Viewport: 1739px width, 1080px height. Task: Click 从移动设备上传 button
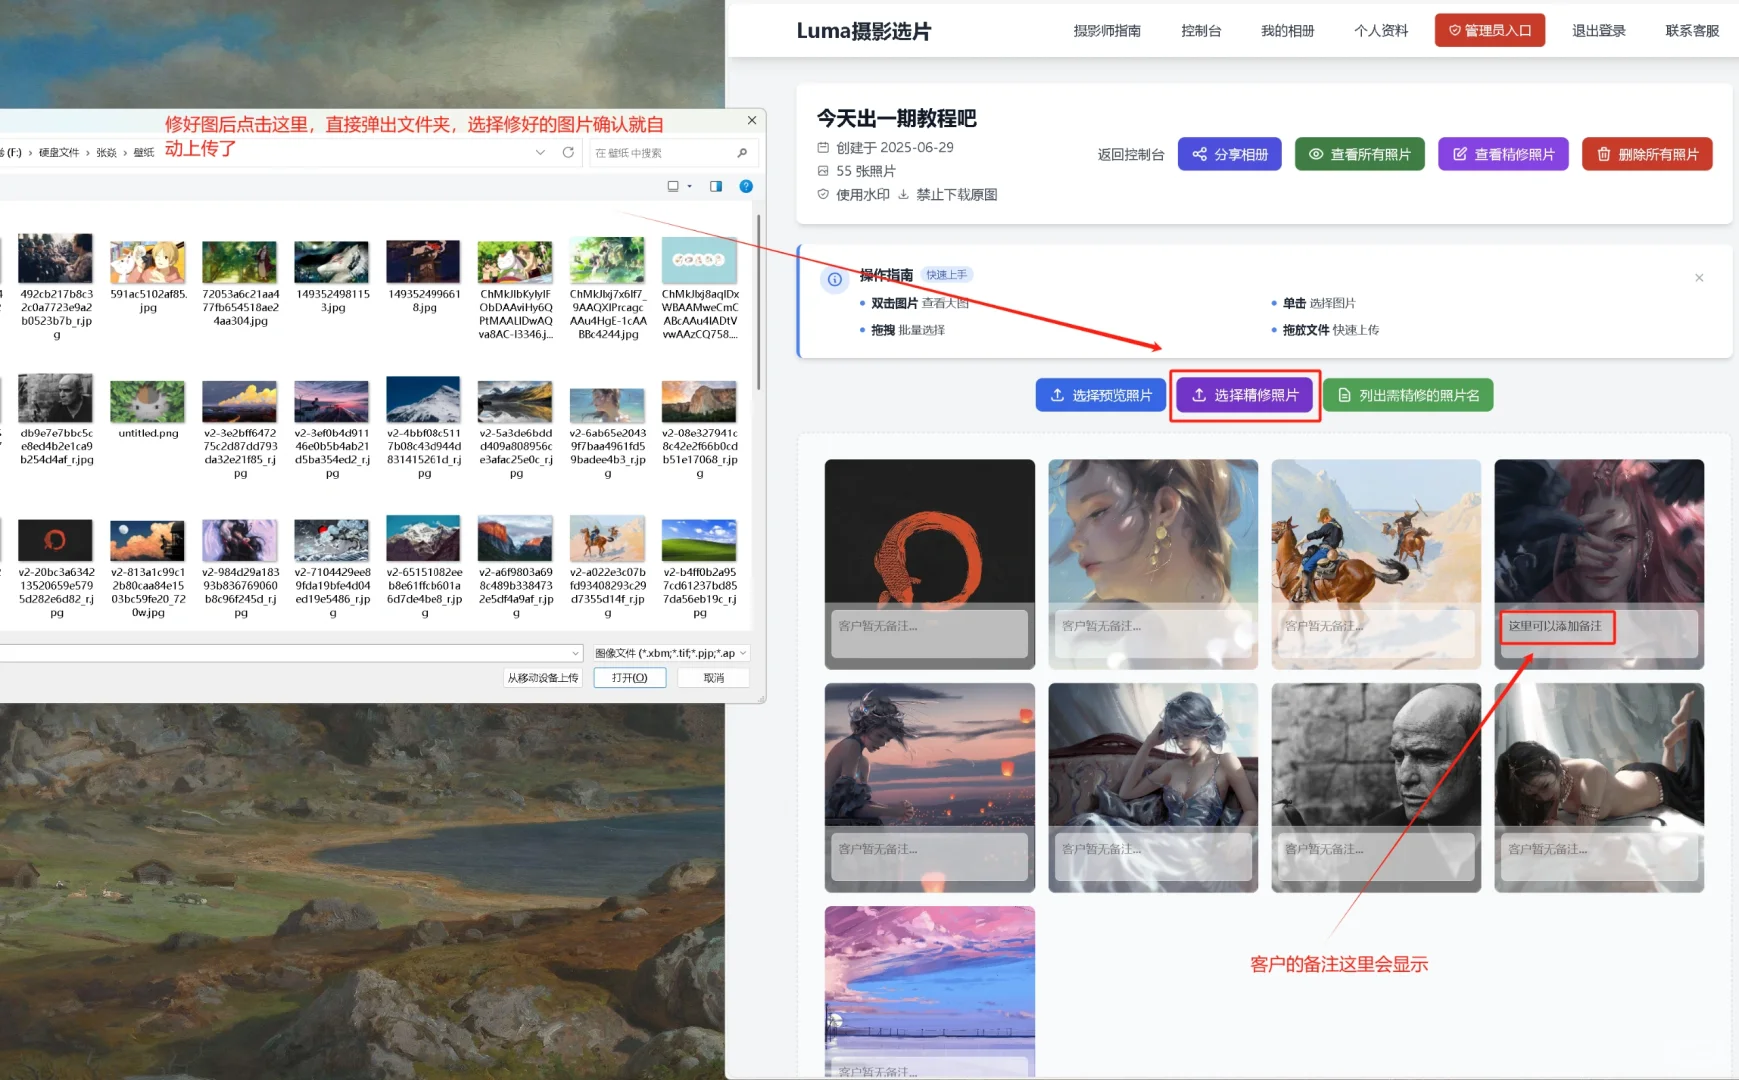pos(543,678)
